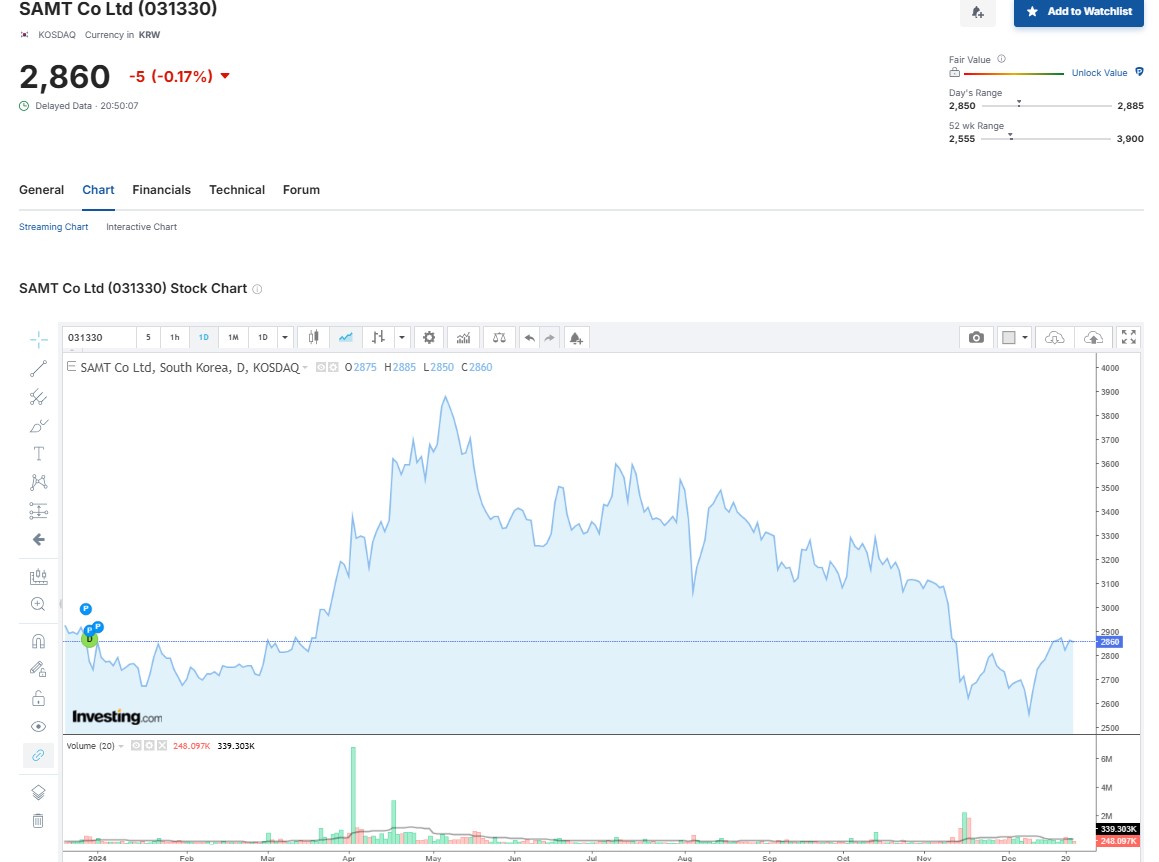Create an alert with the bell-plus icon
Image resolution: width=1159 pixels, height=862 pixels.
tap(576, 338)
